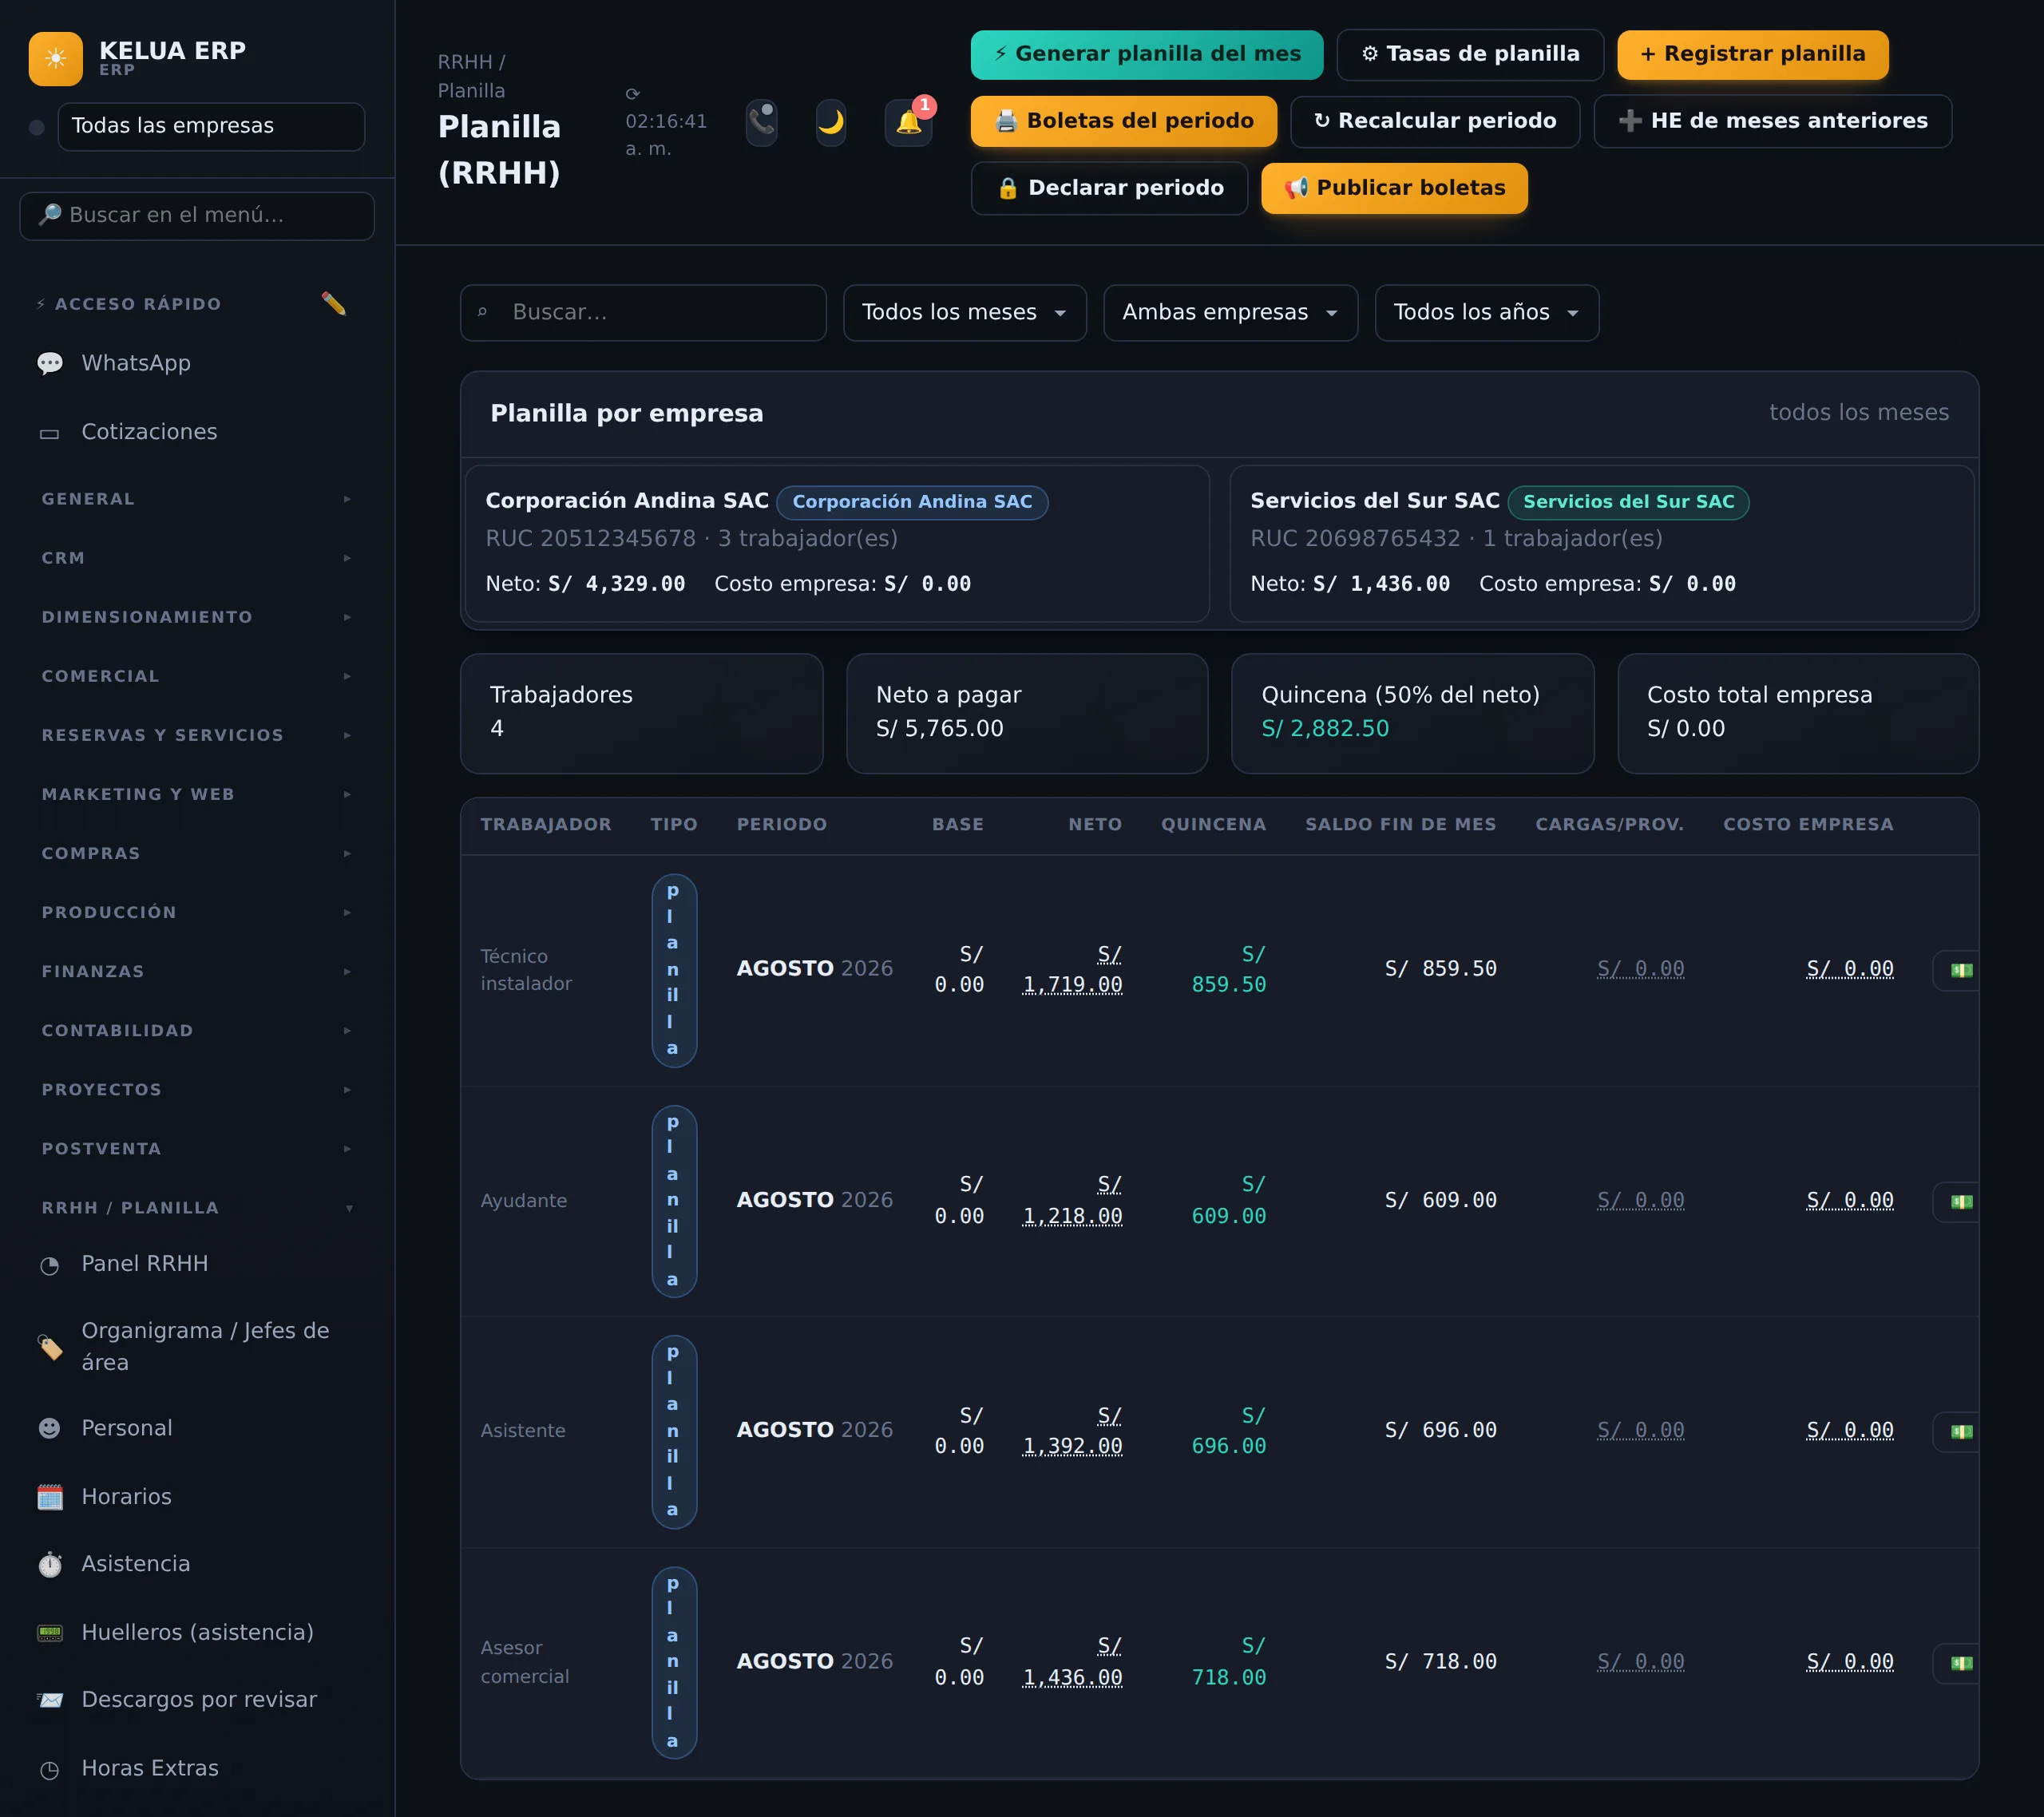Focus the Buscar table search field
This screenshot has height=1817, width=2044.
(643, 313)
